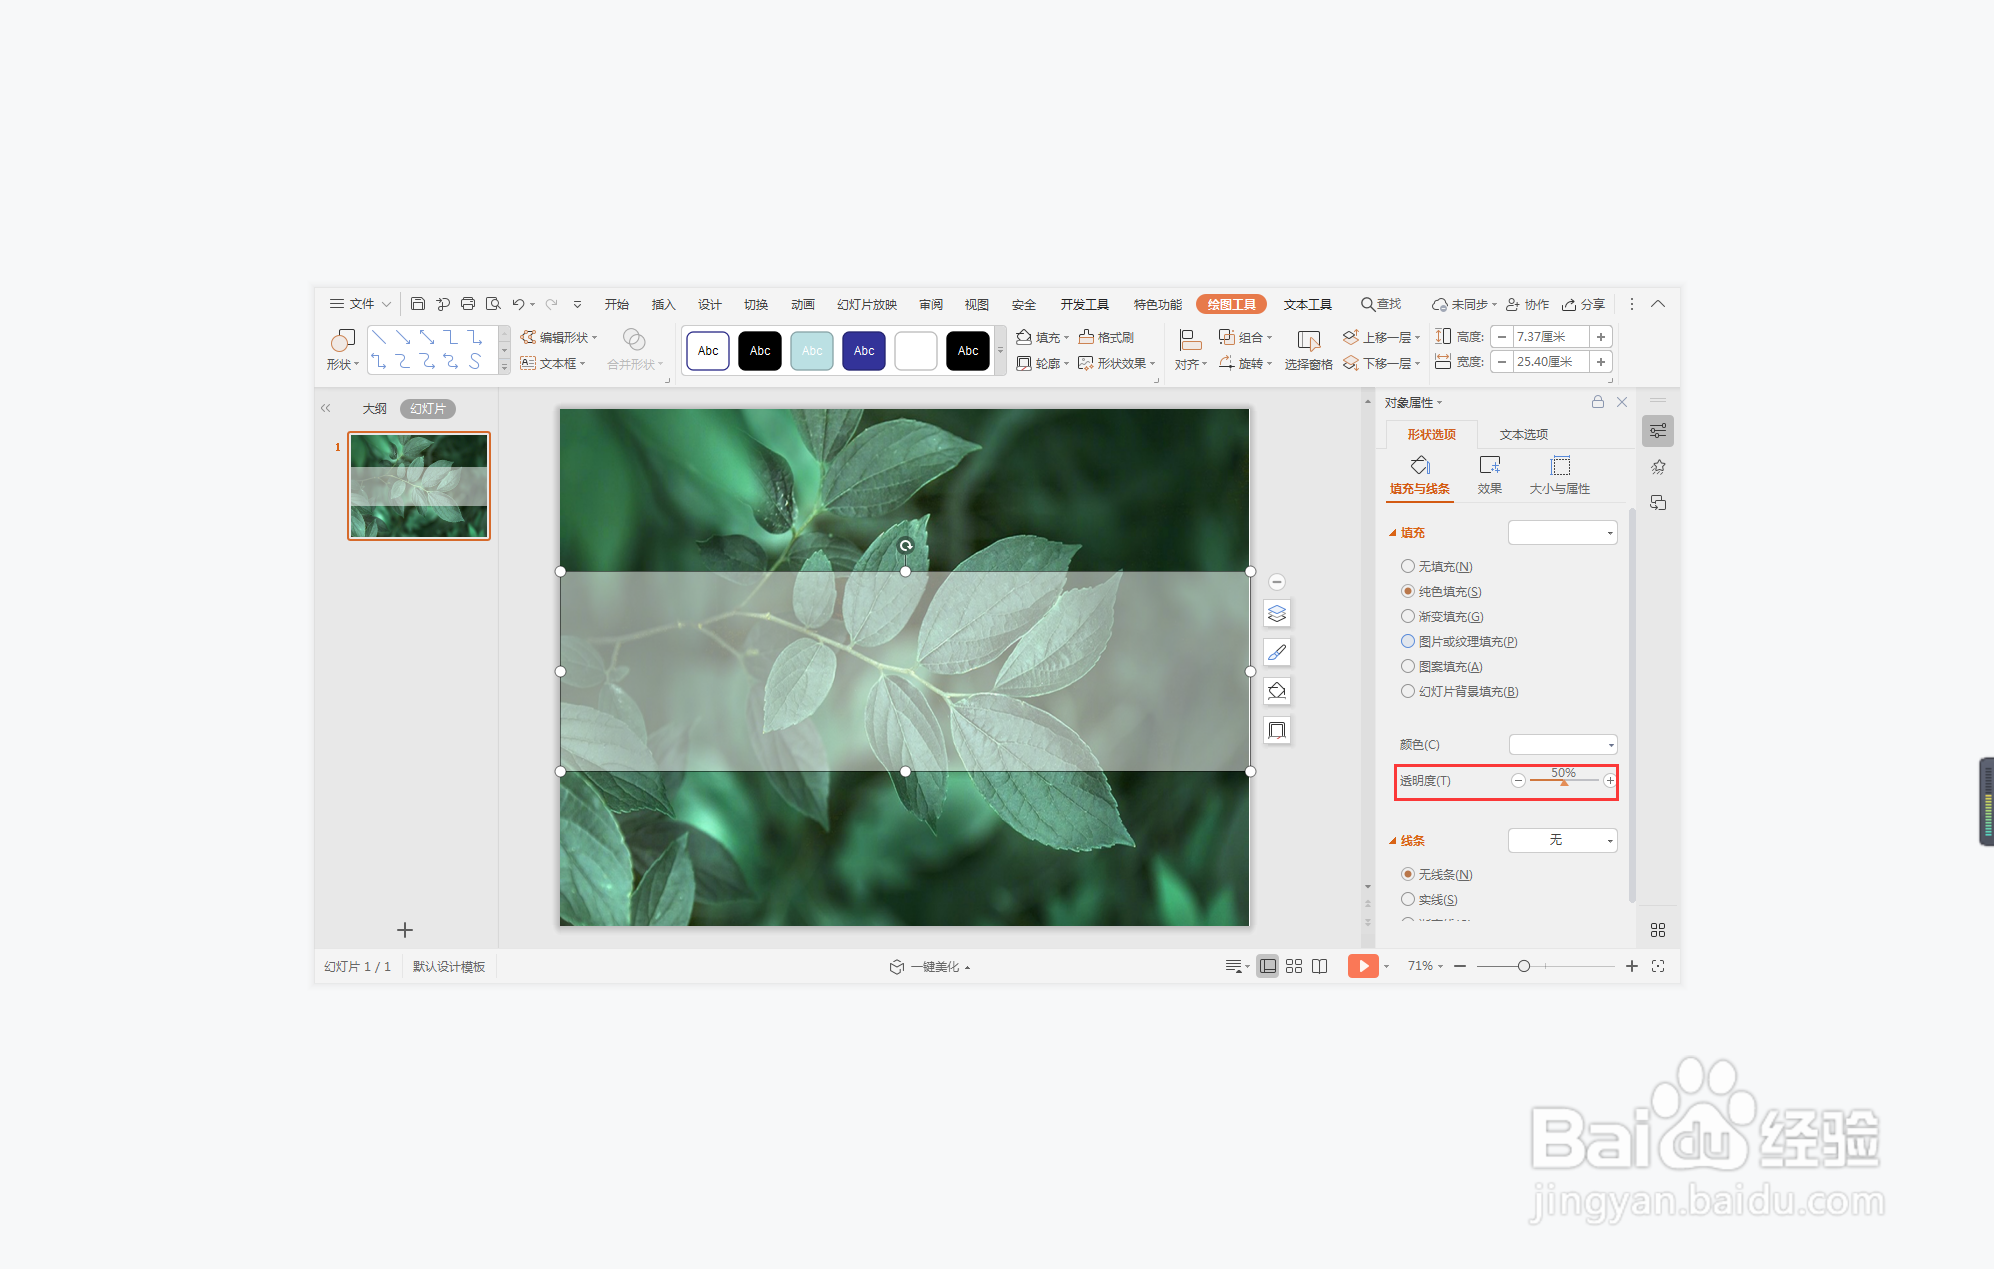Switch to Text Options (文本选项) tab
This screenshot has width=1994, height=1269.
[x=1523, y=434]
